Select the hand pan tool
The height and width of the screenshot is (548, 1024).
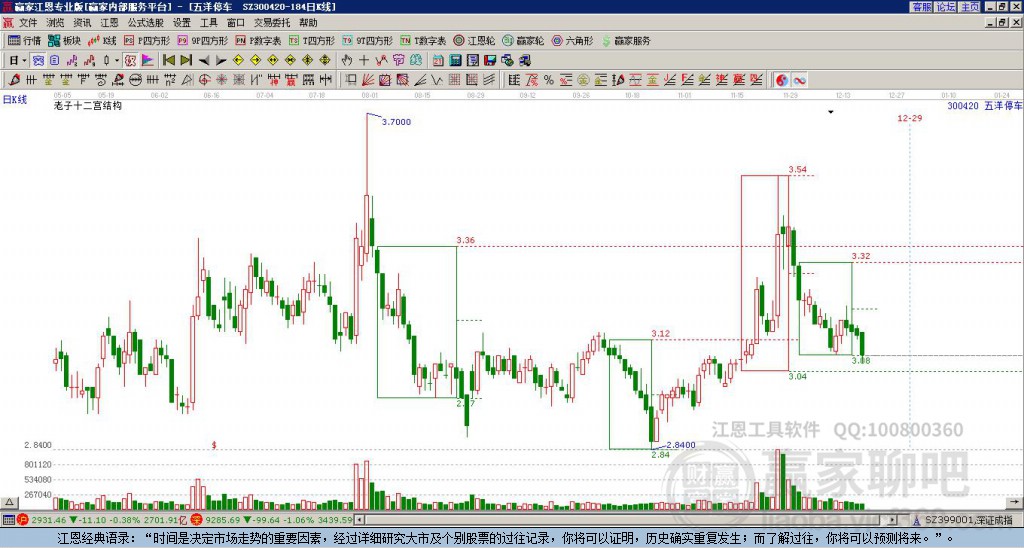pos(346,61)
